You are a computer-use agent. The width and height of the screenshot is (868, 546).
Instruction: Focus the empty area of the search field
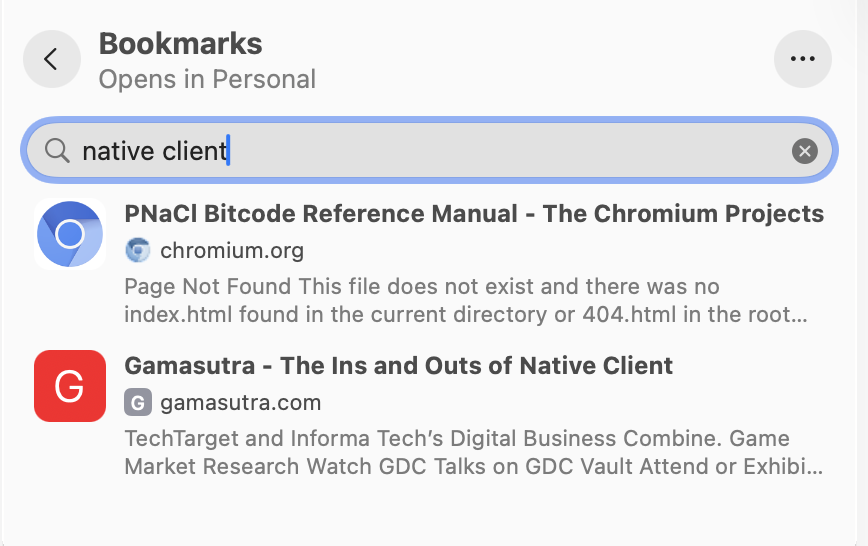click(x=500, y=151)
